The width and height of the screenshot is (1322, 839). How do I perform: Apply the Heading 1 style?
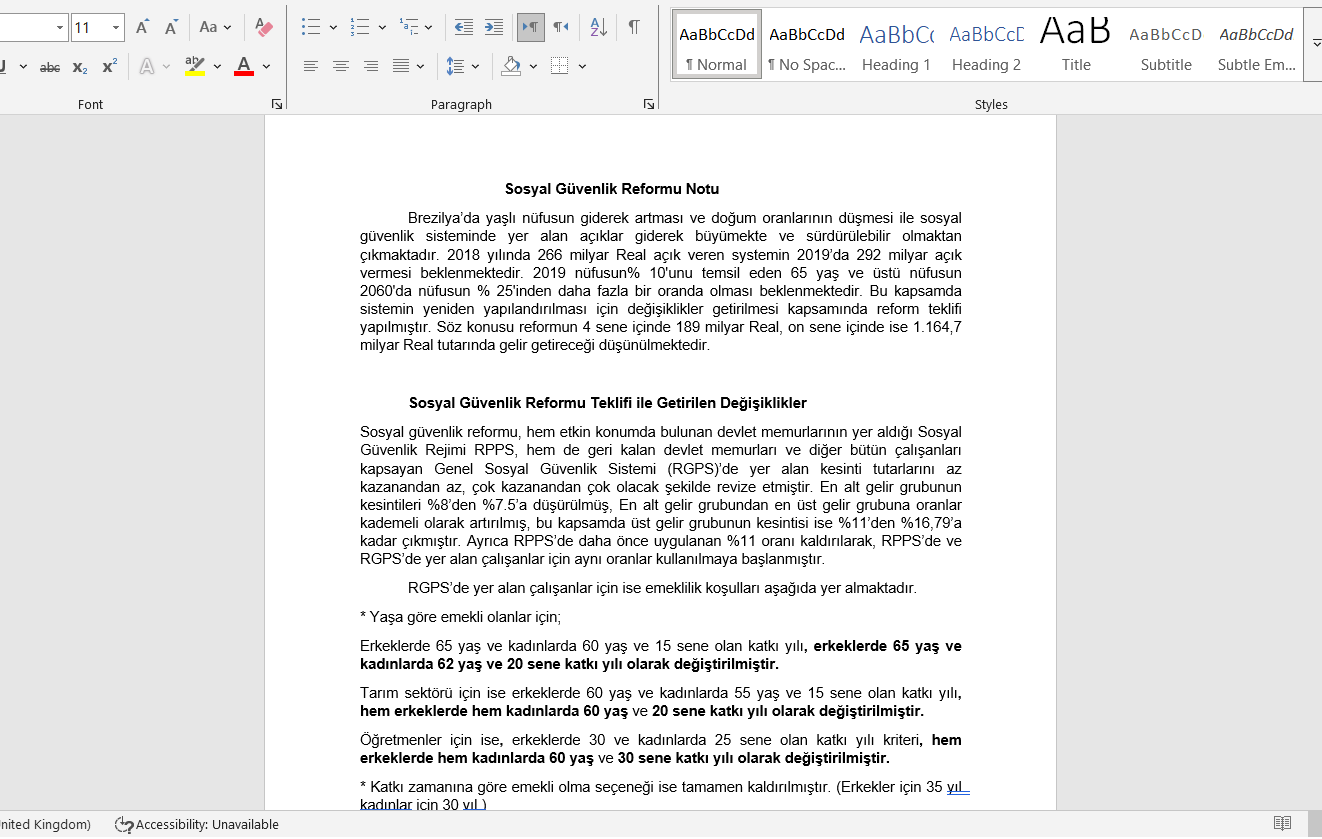pos(896,45)
